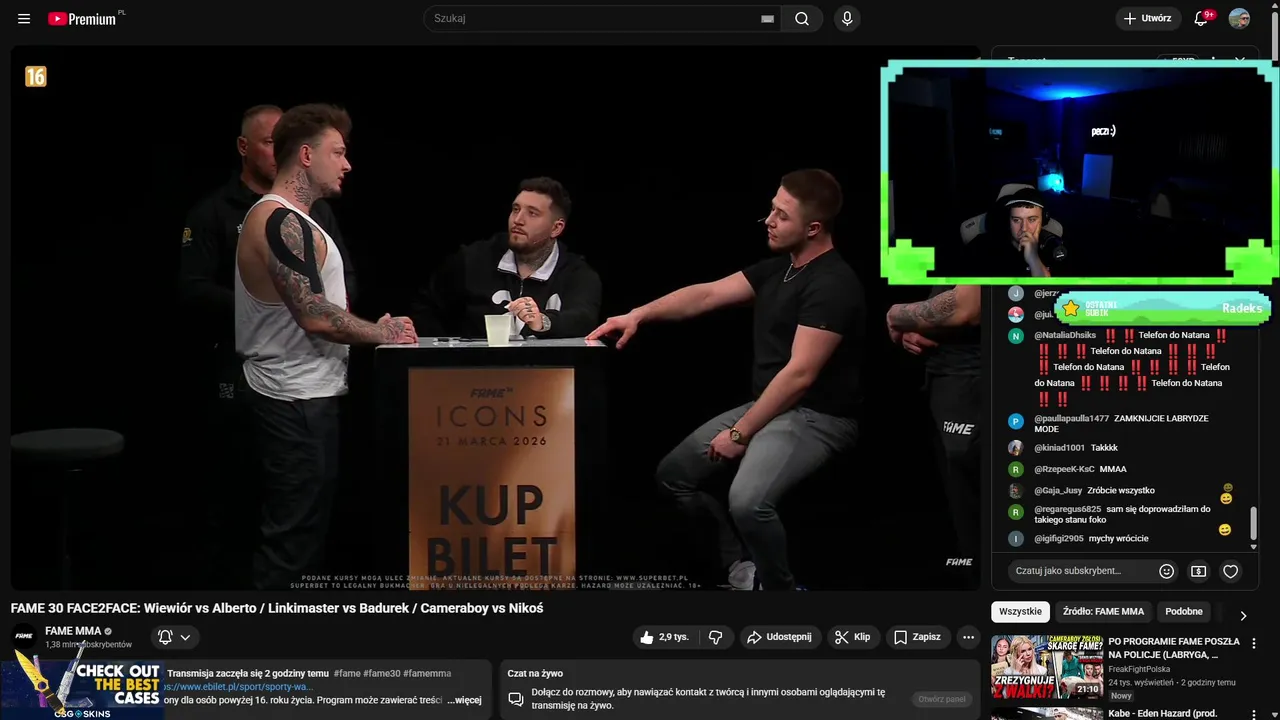Open options for PO PROGRAMIE FAME video

tap(1254, 644)
